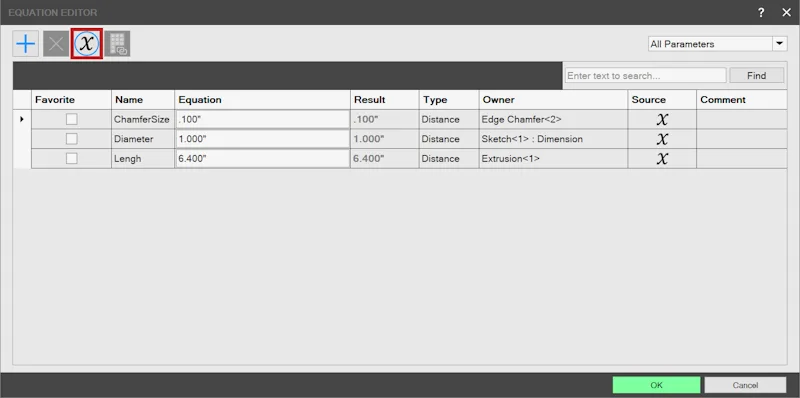Check the Favorite box for Lengh
The image size is (800, 398).
[72, 159]
